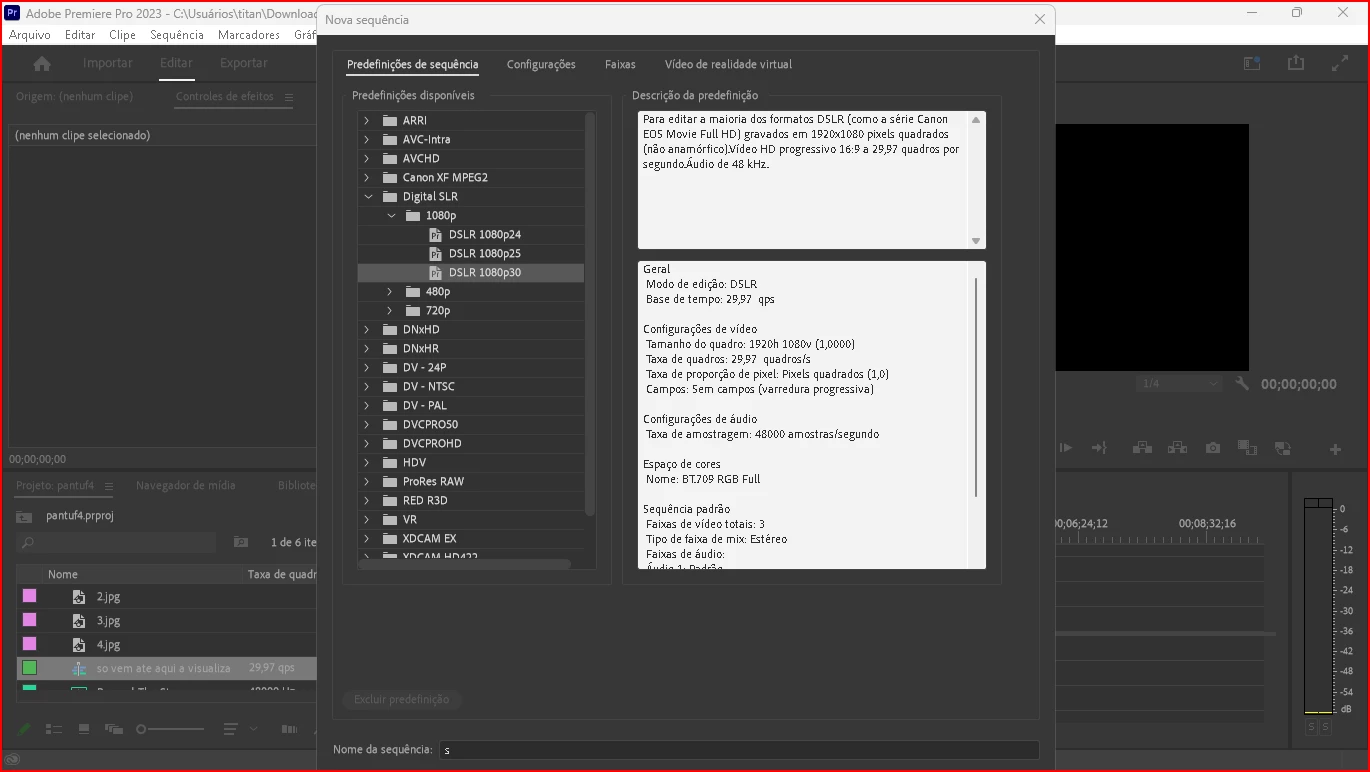Switch Project panel to Freeform View
The width and height of the screenshot is (1370, 772).
114,729
